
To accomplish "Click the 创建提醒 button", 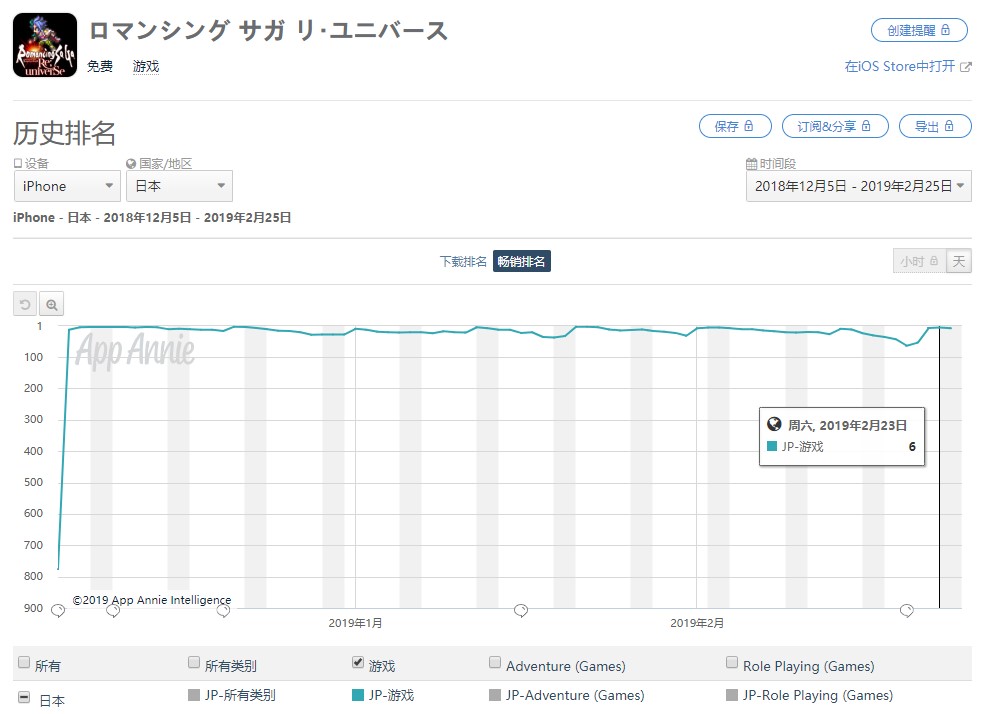I will pyautogui.click(x=919, y=30).
